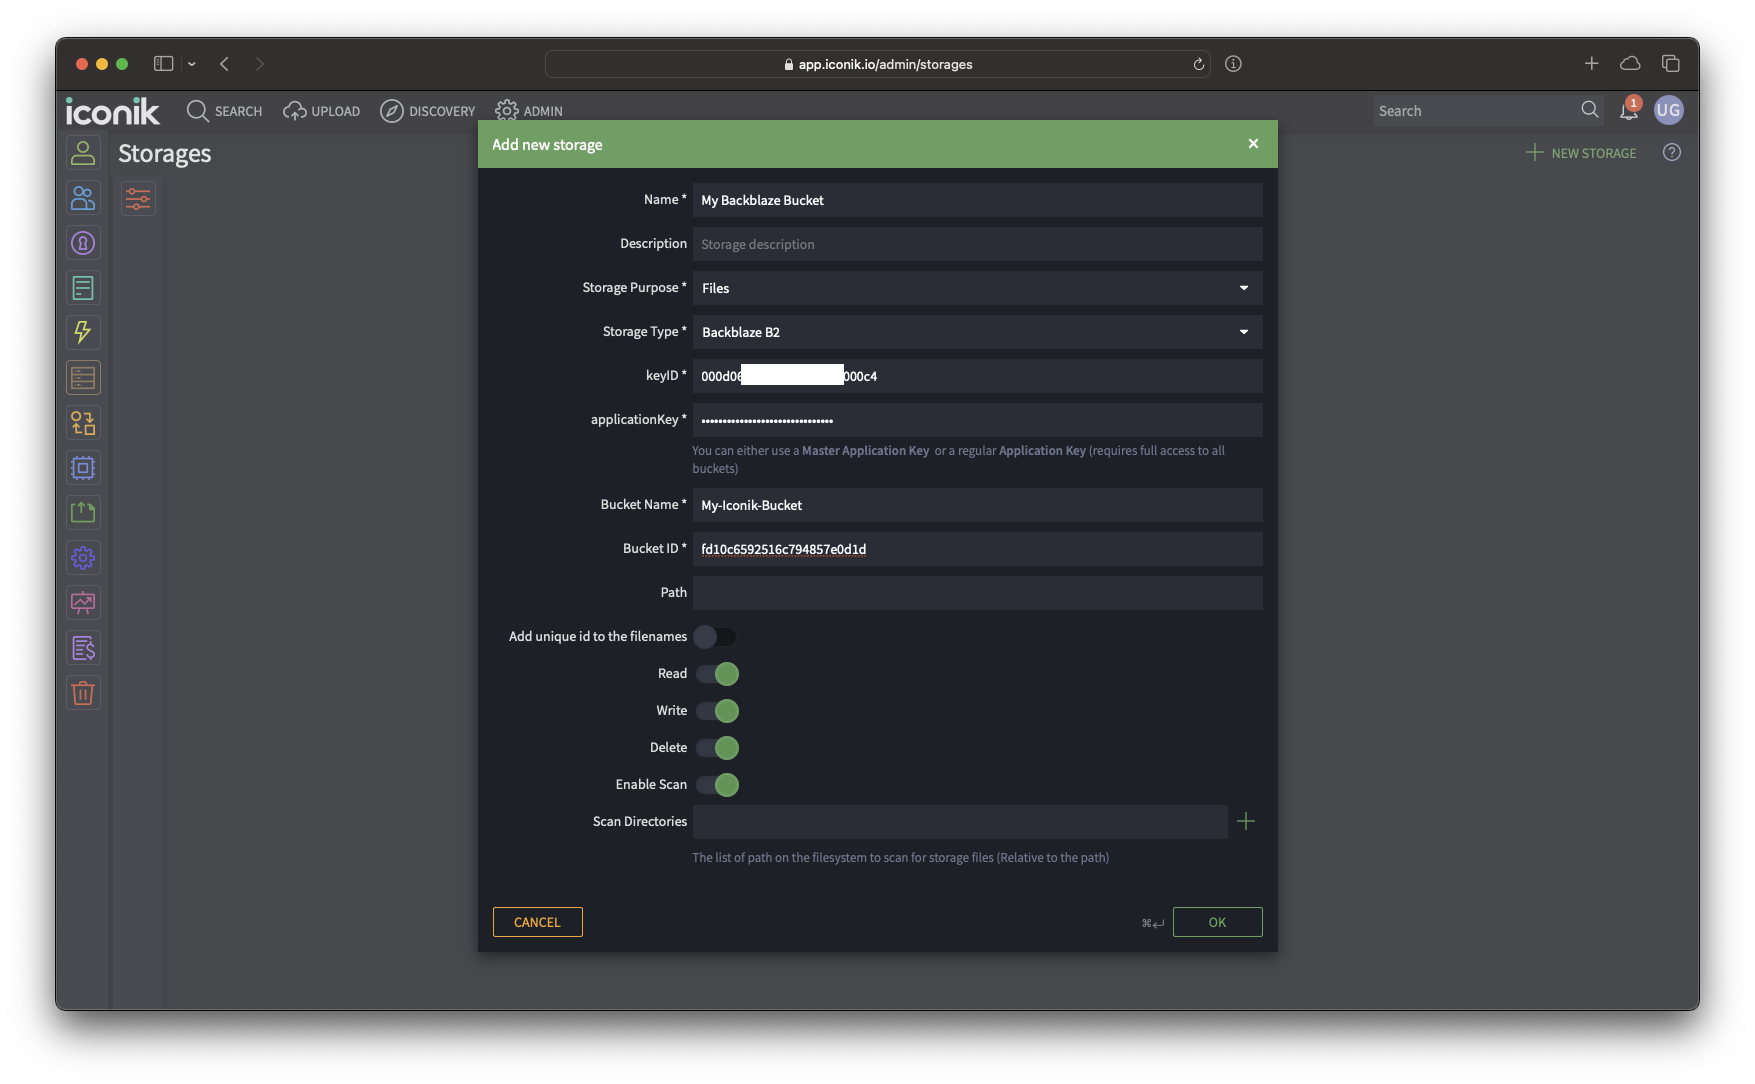Open the keyhole security icon in sidebar
Screen dimensions: 1755x1084
(83, 243)
